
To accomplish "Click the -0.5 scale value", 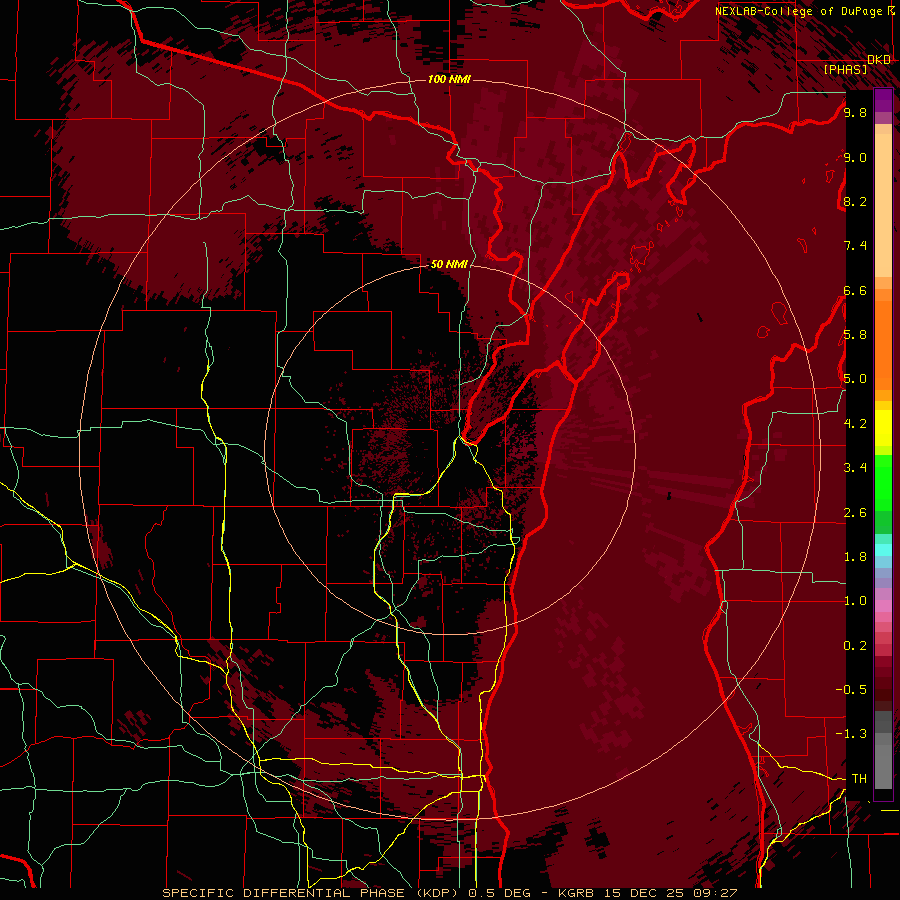I will (851, 689).
